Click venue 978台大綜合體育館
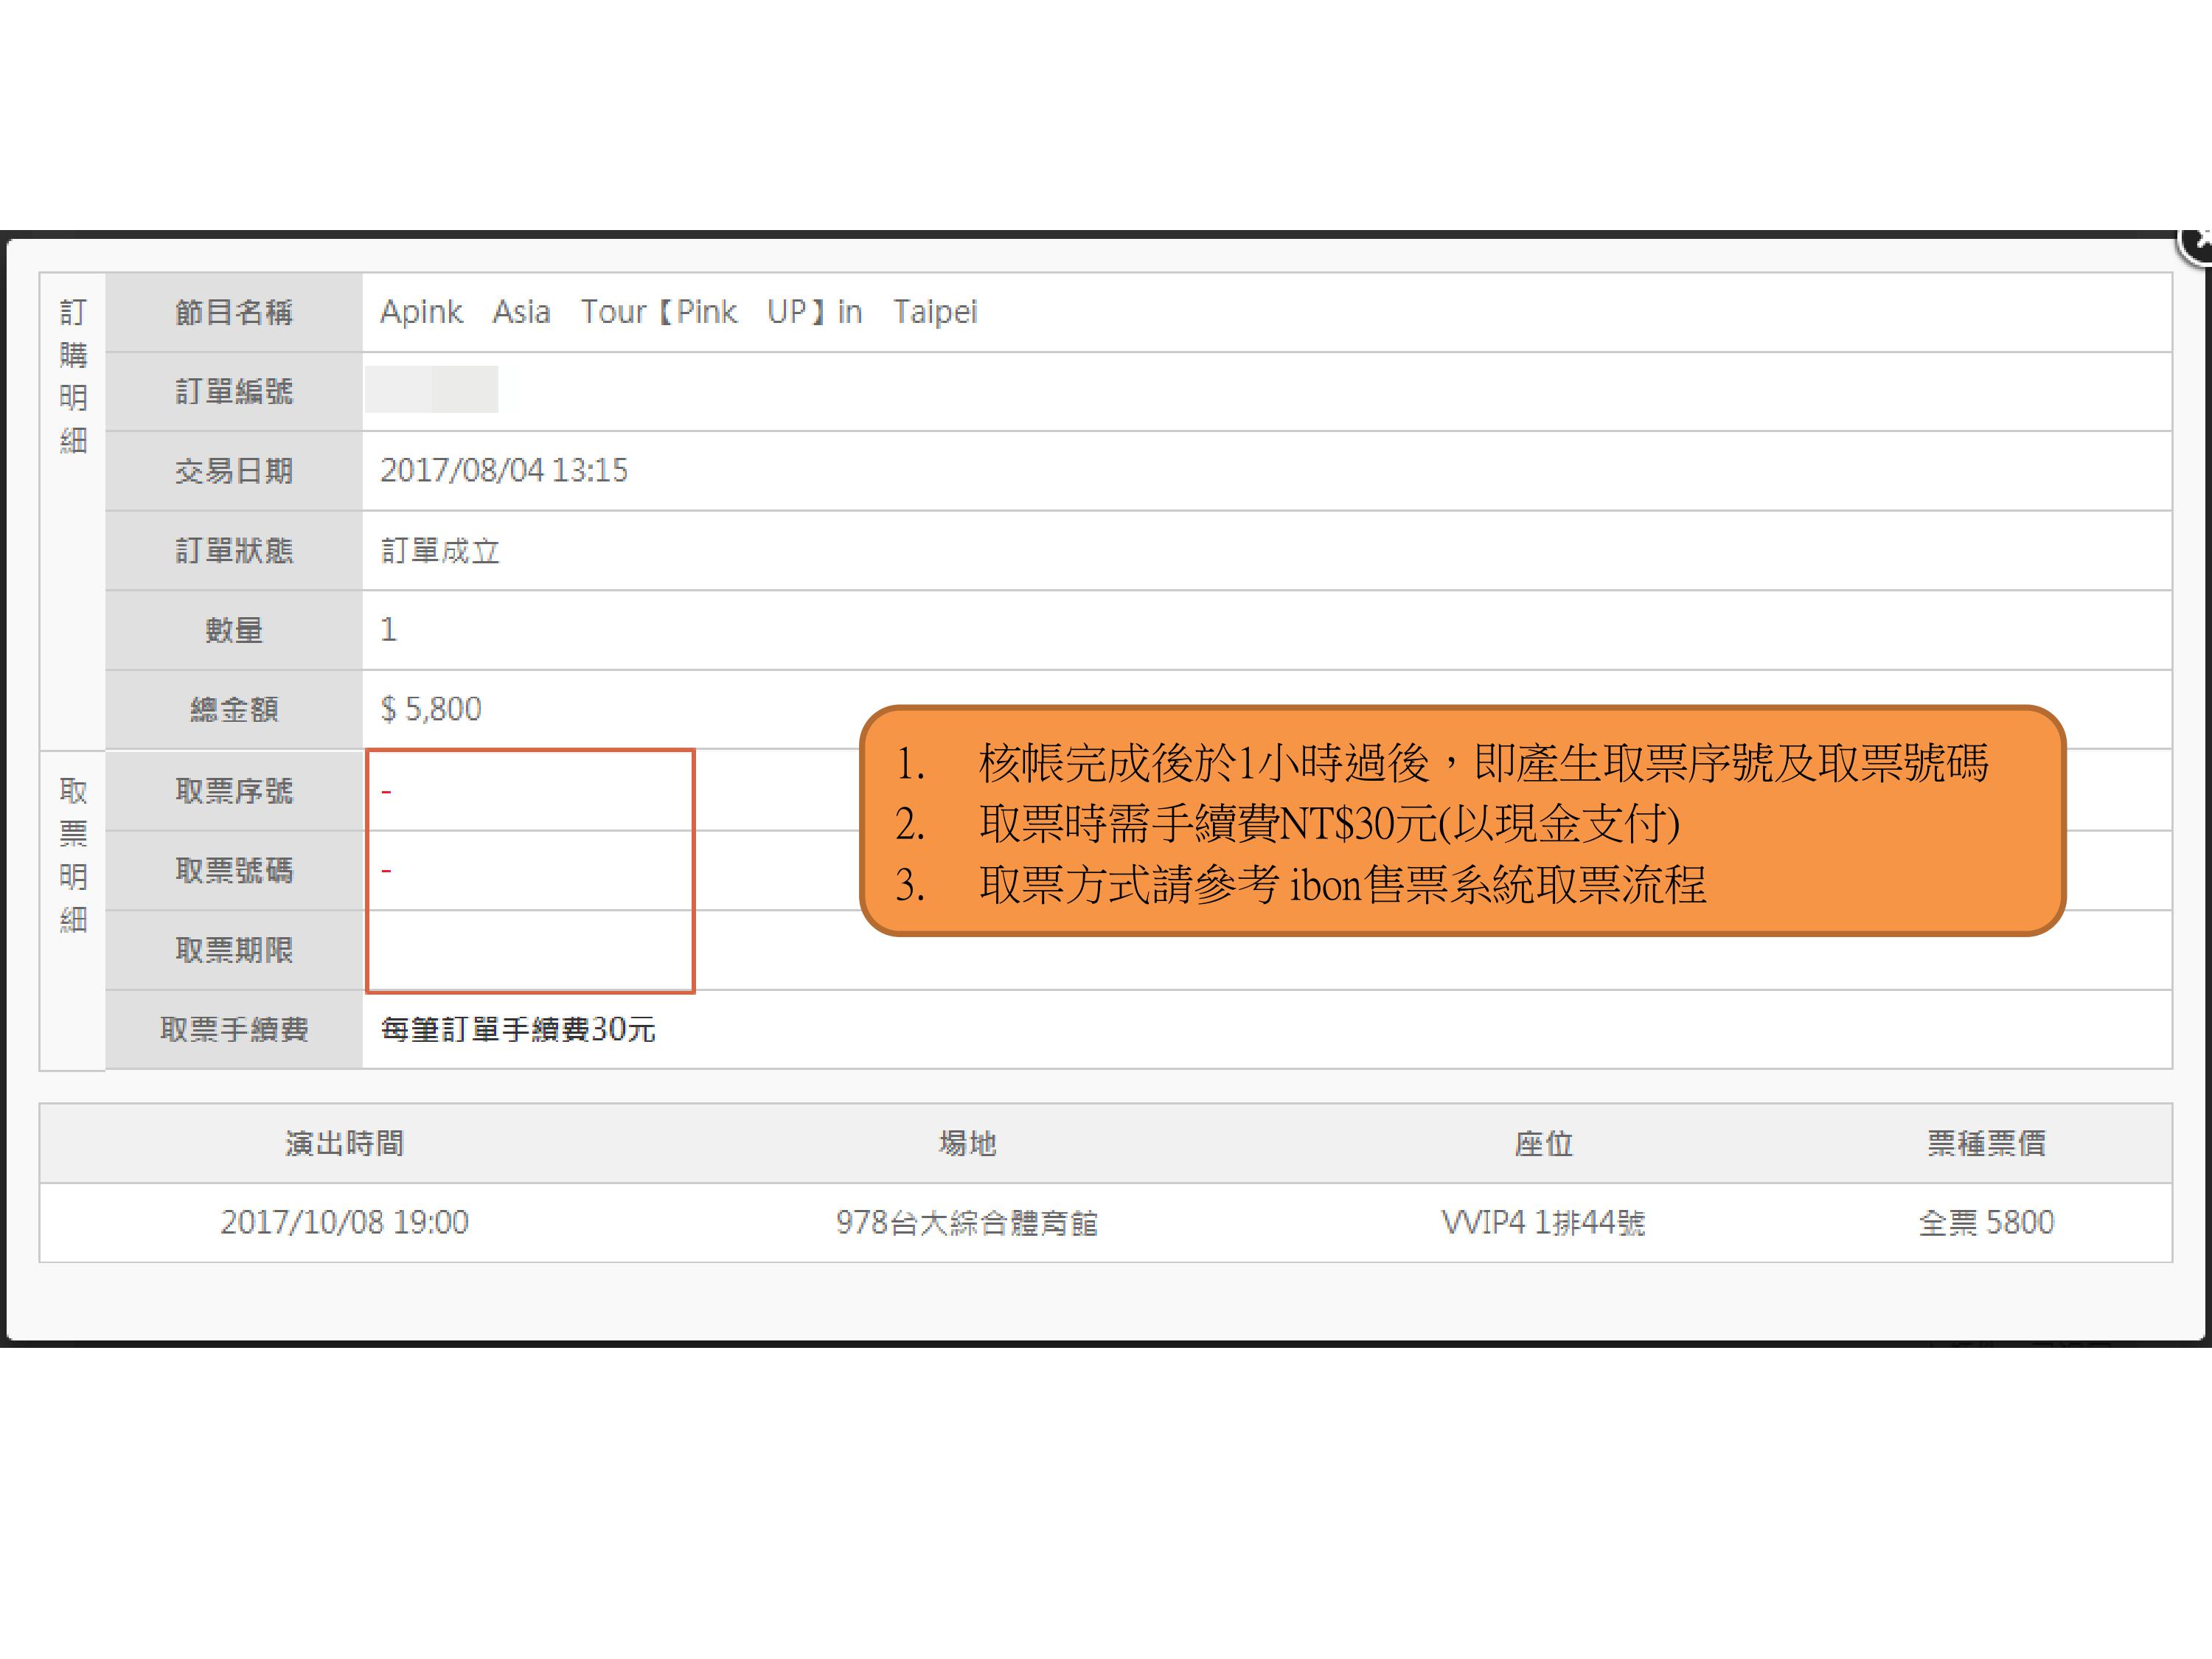The width and height of the screenshot is (2212, 1659). click(967, 1222)
